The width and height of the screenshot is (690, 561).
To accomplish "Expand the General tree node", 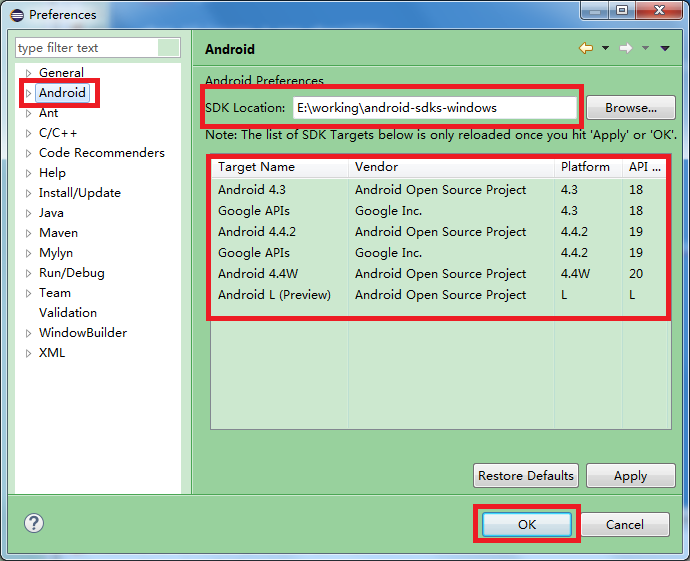I will [x=29, y=73].
